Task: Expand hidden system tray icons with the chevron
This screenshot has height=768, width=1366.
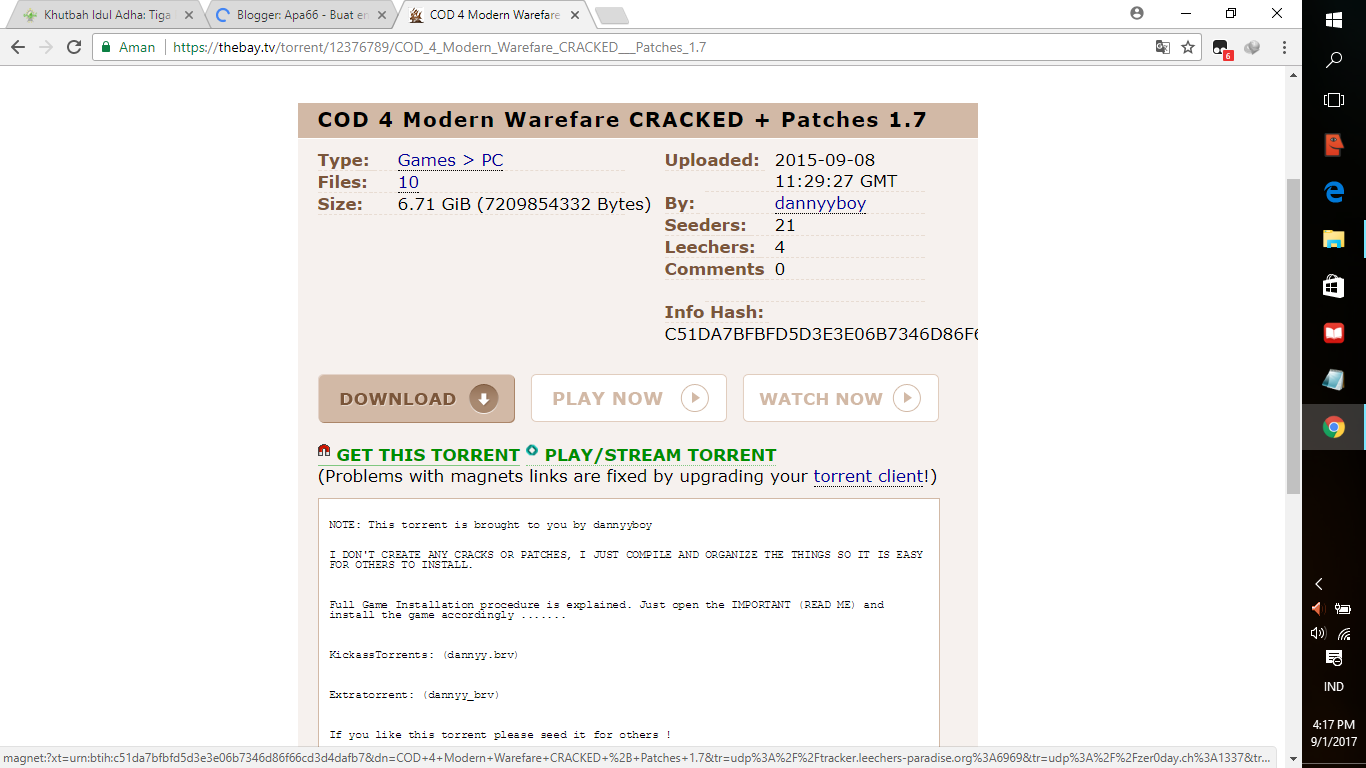Action: click(x=1319, y=583)
